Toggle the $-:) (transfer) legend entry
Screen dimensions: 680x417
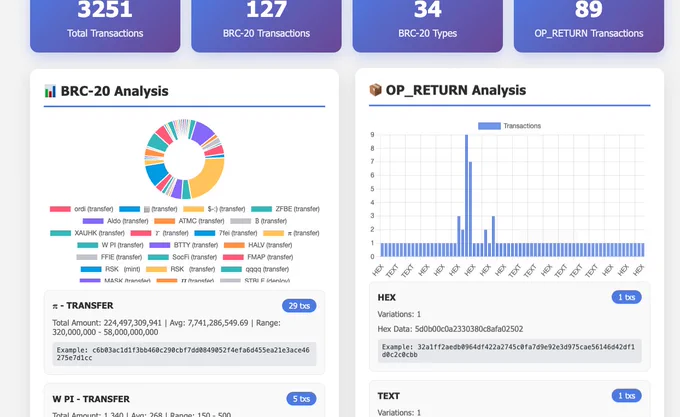[214, 209]
